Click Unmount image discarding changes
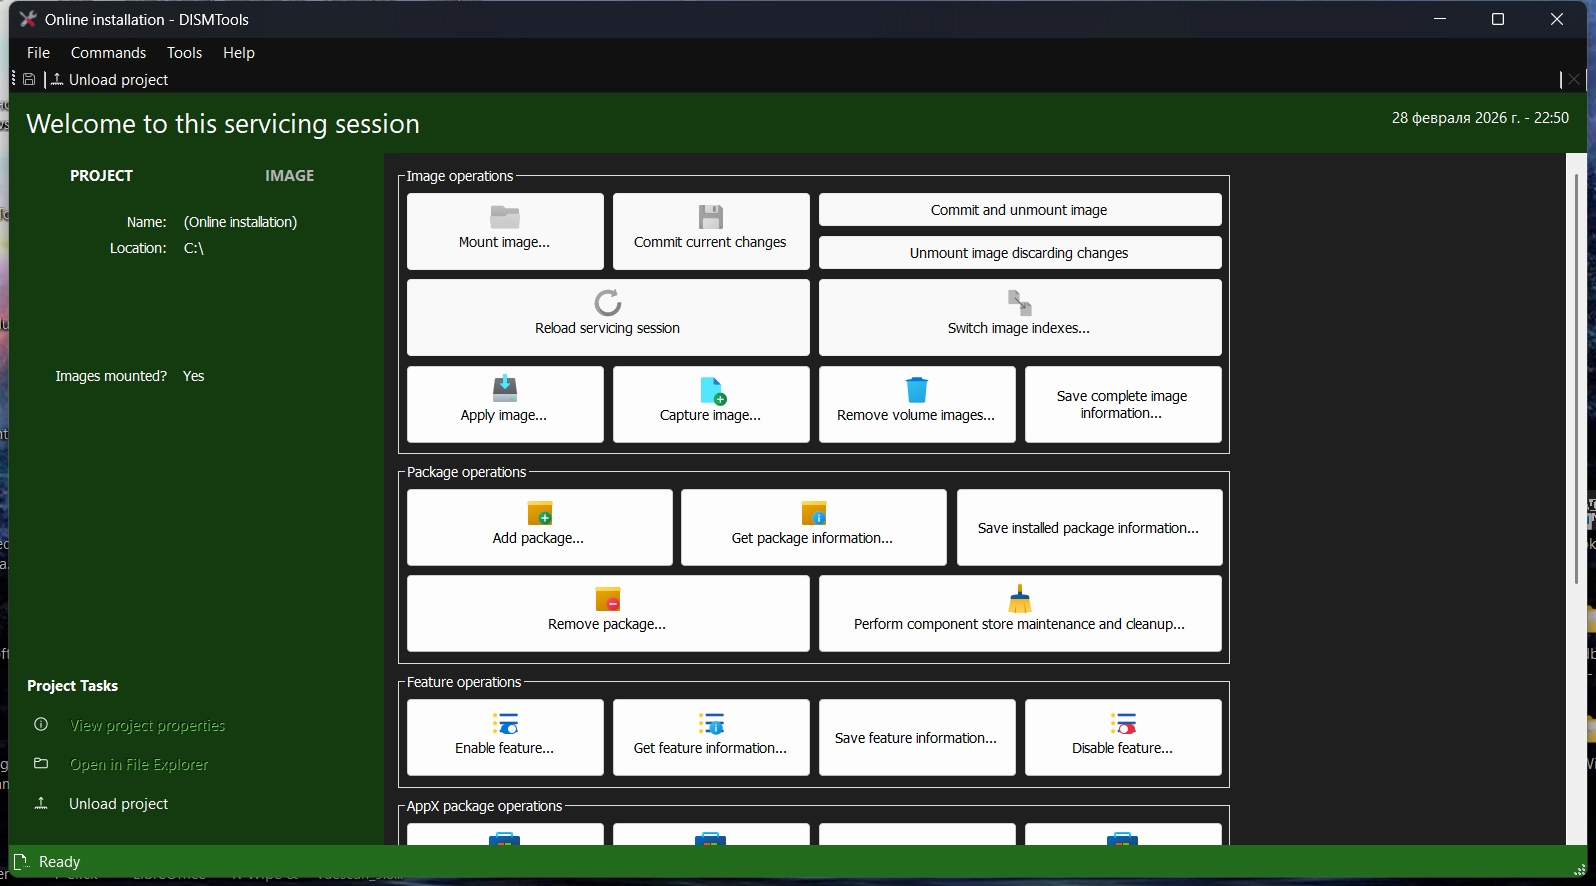The width and height of the screenshot is (1596, 886). (1020, 253)
